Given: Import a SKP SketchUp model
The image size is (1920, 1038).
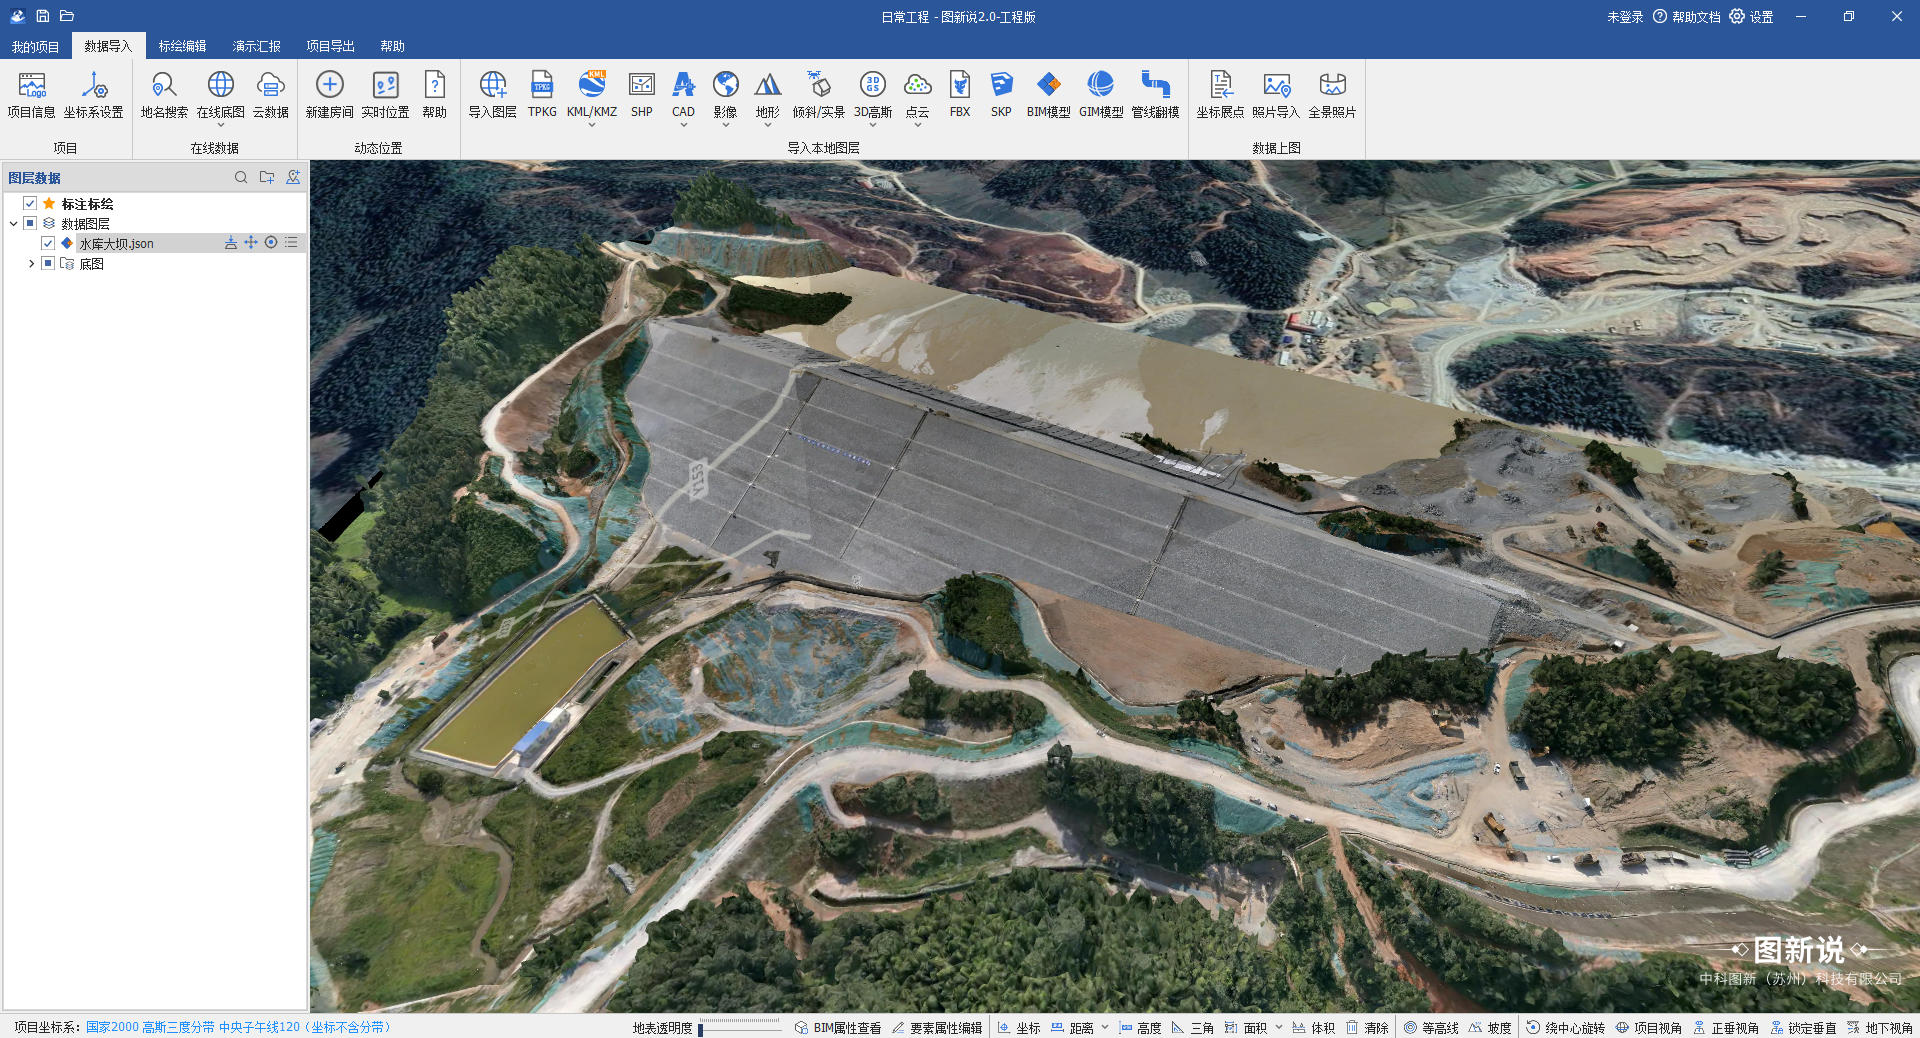Looking at the screenshot, I should 1001,95.
